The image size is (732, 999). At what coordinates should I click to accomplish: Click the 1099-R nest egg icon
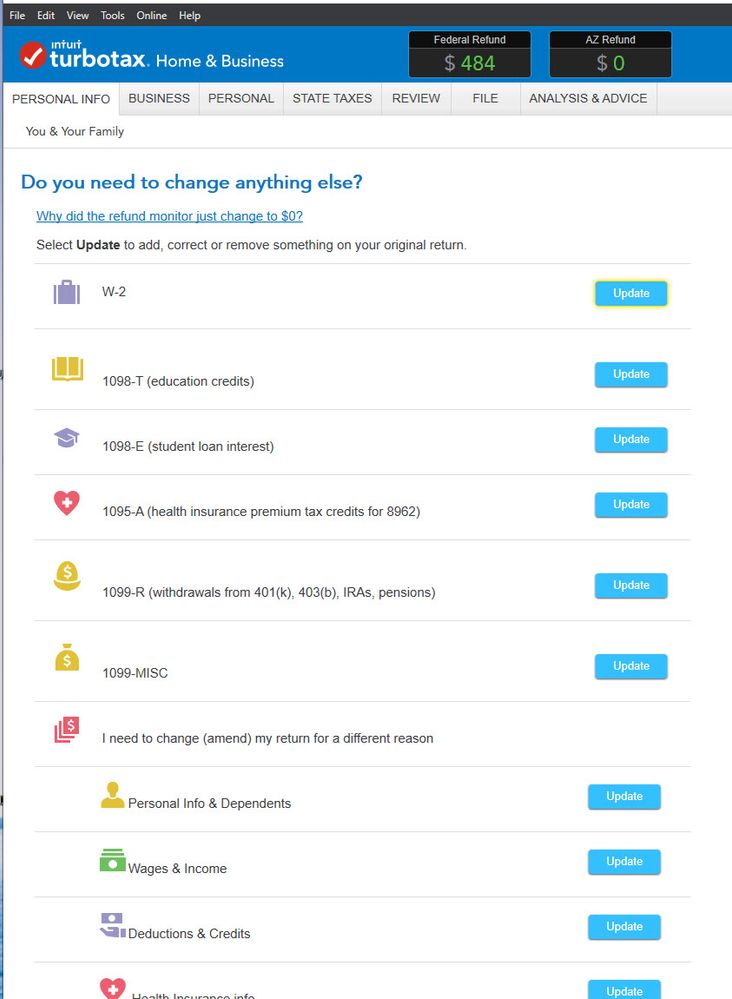[67, 576]
